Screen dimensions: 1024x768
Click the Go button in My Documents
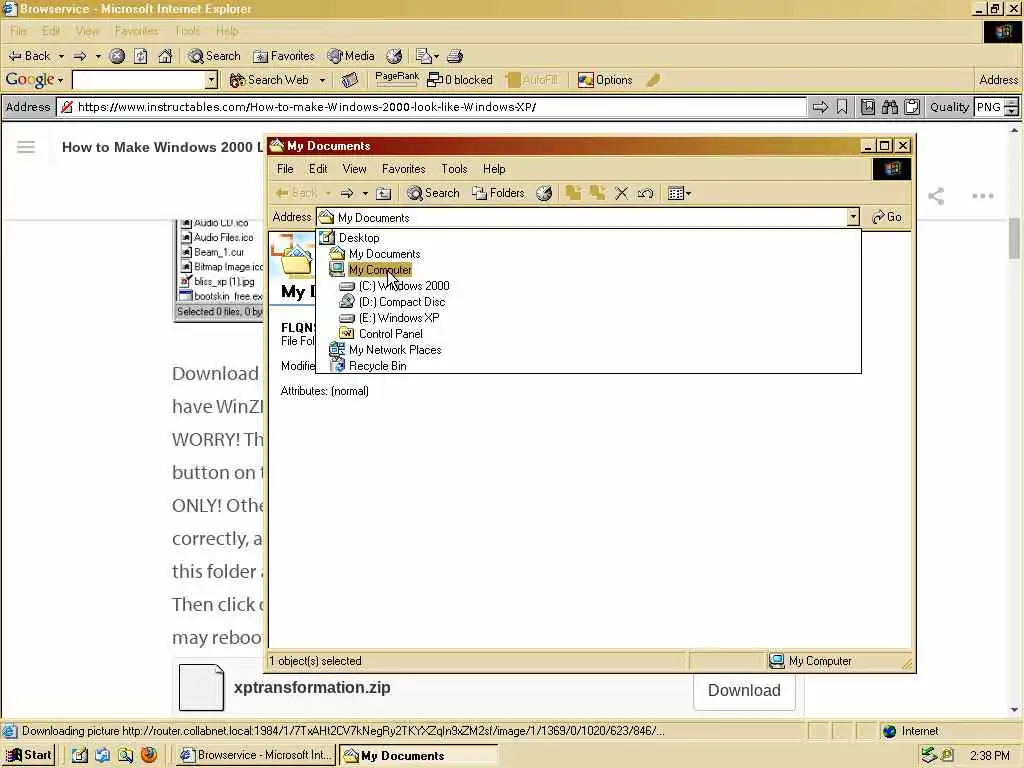coord(887,217)
